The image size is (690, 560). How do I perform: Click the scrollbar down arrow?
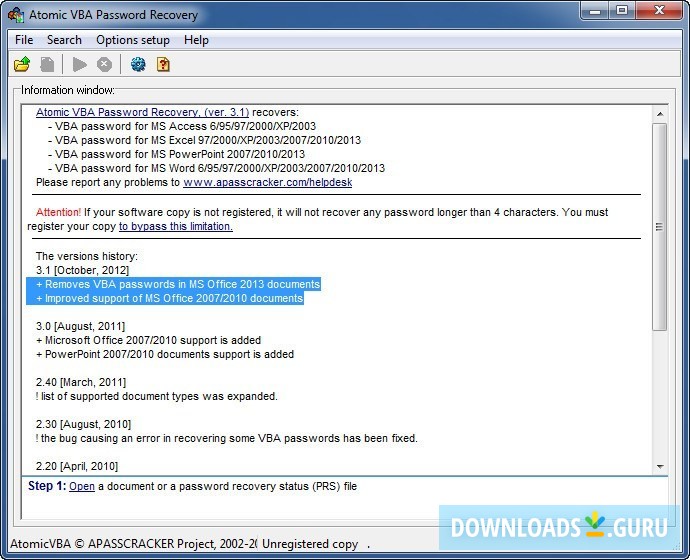click(x=660, y=466)
